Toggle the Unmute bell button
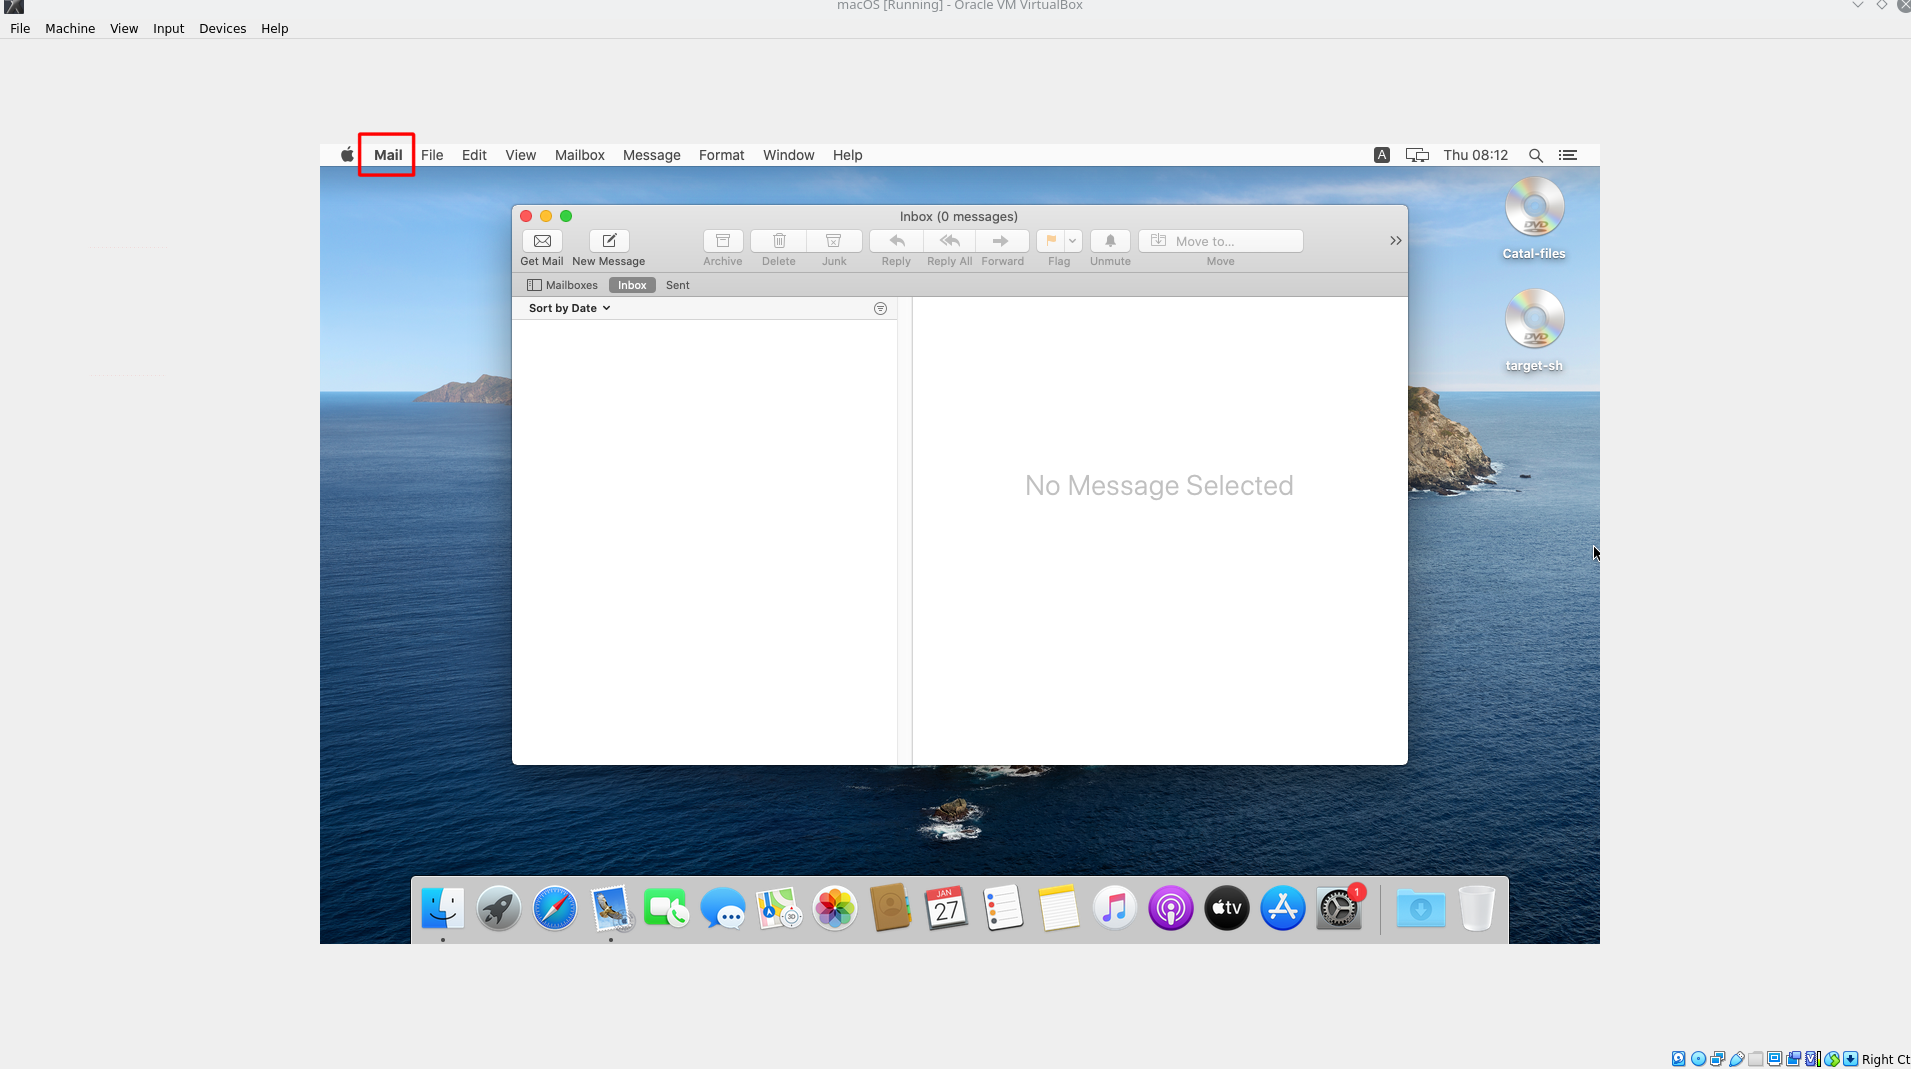1911x1069 pixels. 1110,241
